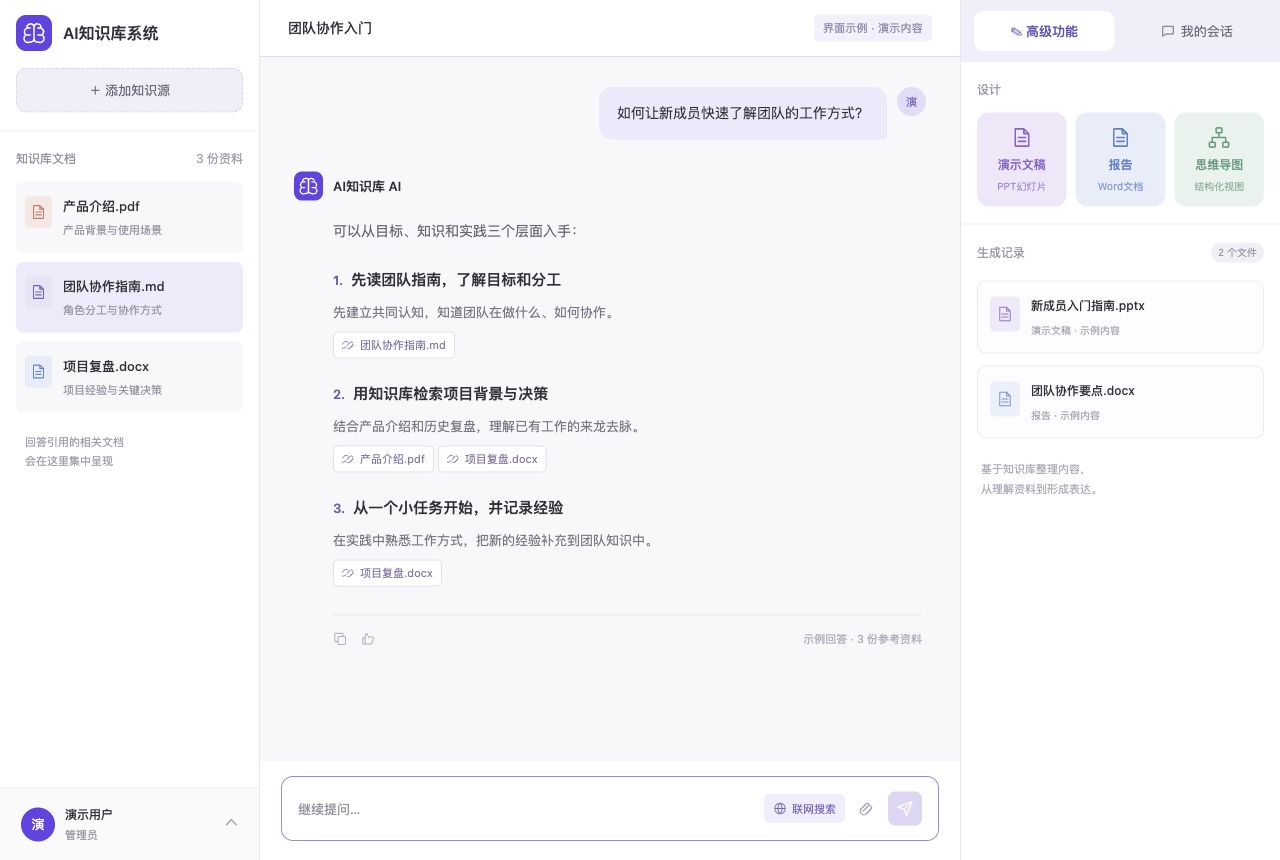Image resolution: width=1280 pixels, height=860 pixels.
Task: Click the 生成记录 section label
Action: pyautogui.click(x=1001, y=253)
